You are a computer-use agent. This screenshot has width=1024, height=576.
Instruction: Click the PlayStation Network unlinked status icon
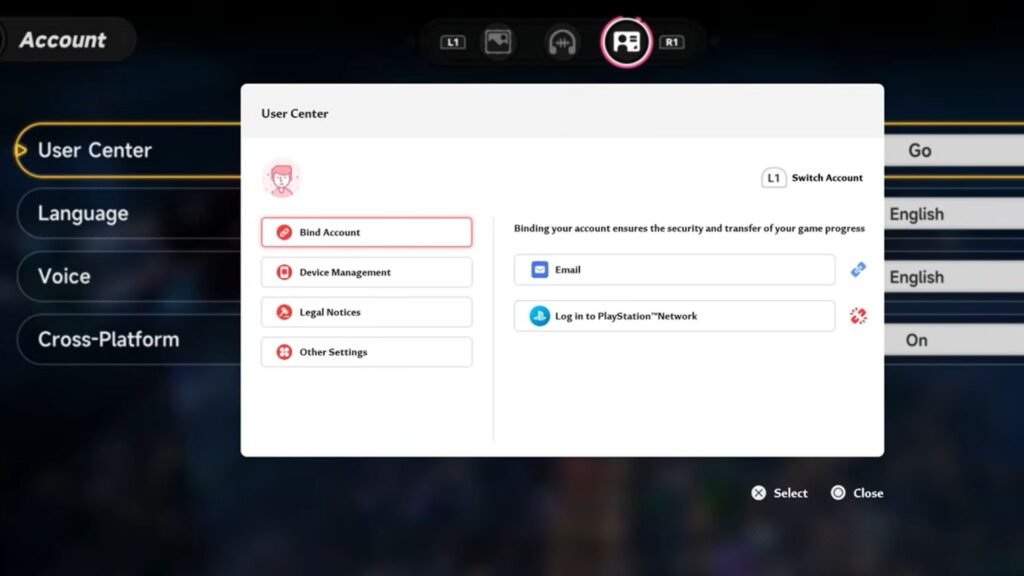(857, 316)
